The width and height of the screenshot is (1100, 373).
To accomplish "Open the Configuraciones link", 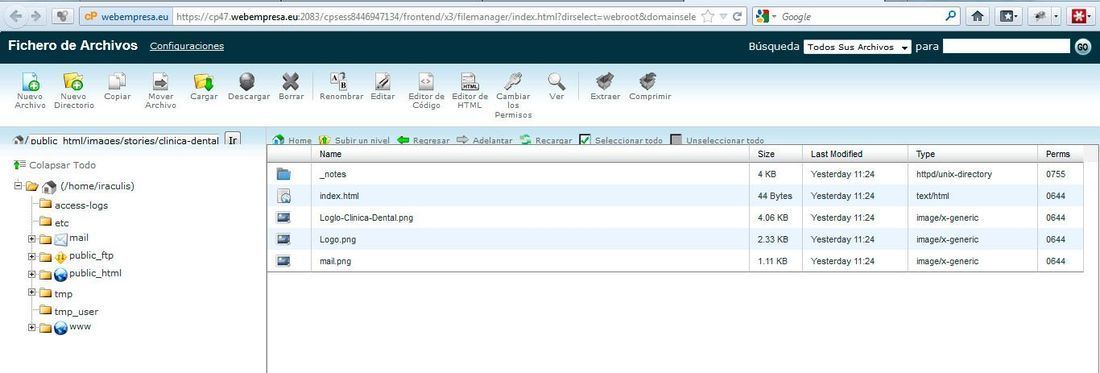I will (x=187, y=46).
